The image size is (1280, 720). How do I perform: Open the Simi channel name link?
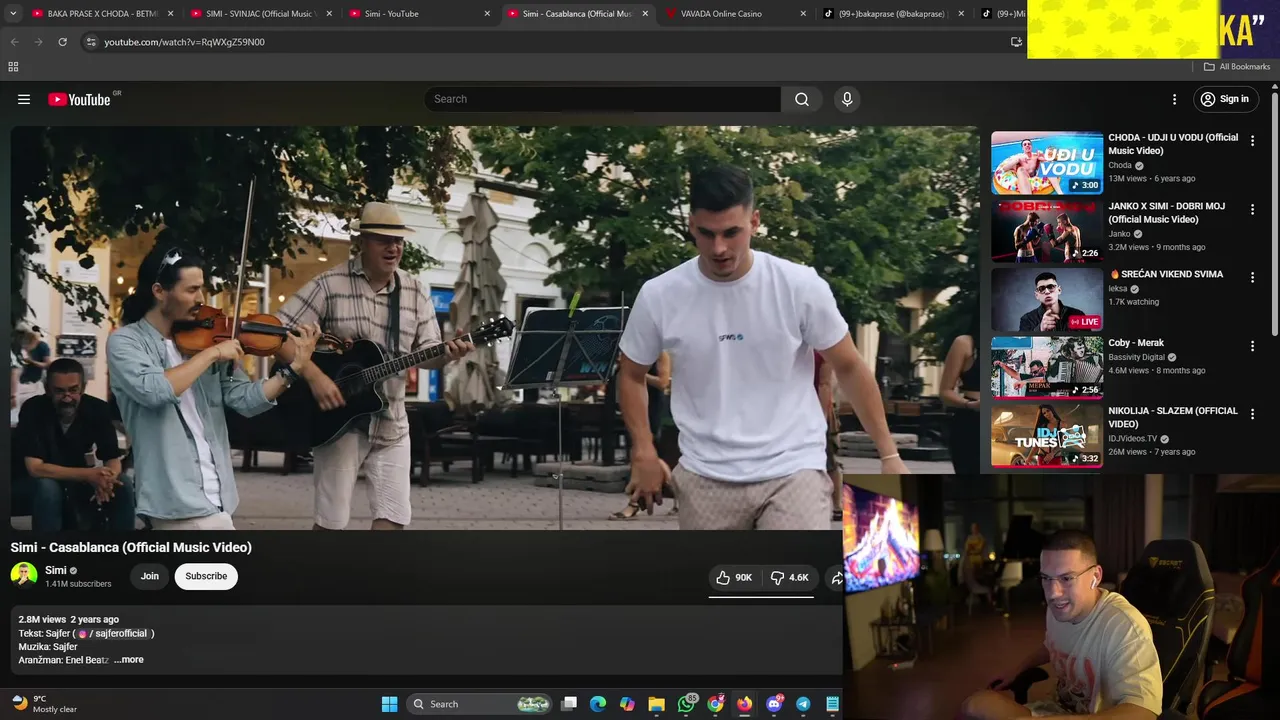coord(56,570)
